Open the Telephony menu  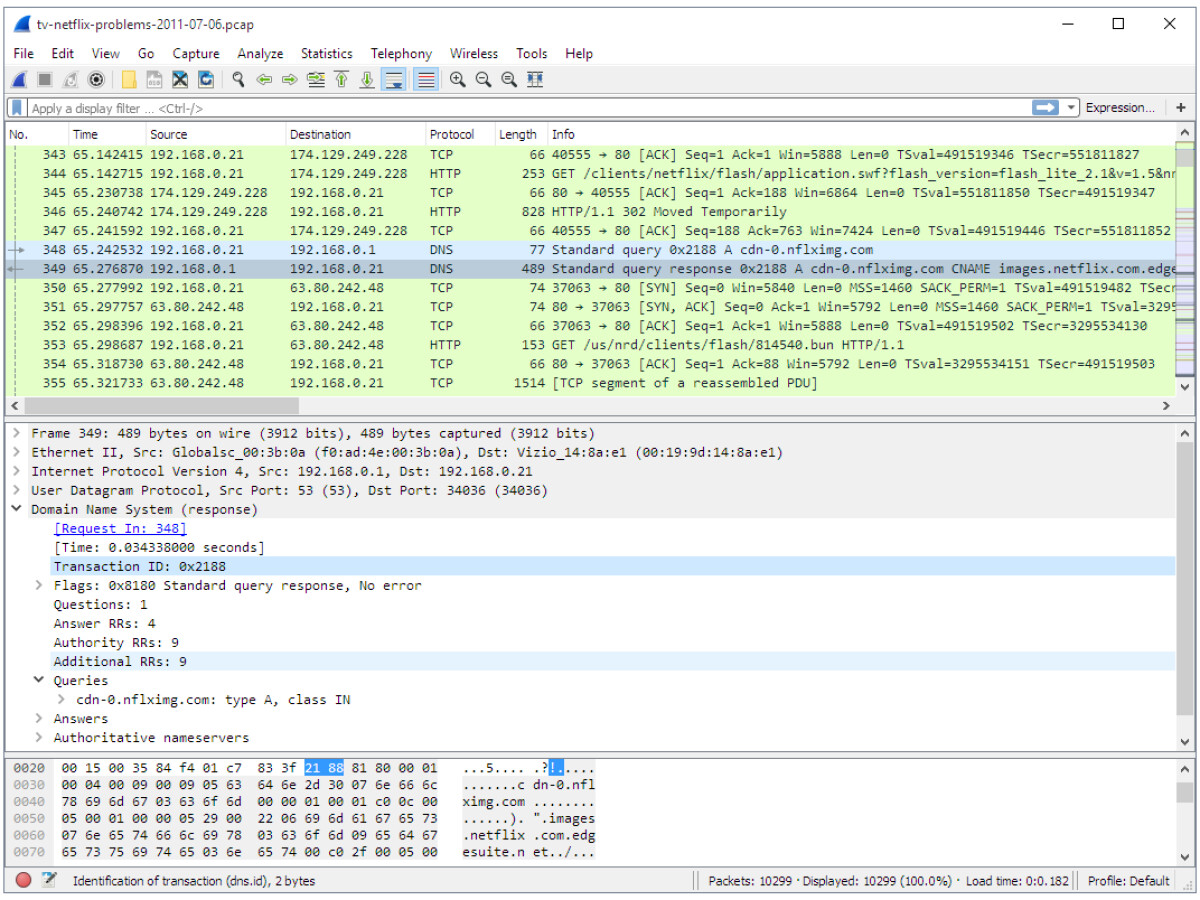pyautogui.click(x=401, y=53)
